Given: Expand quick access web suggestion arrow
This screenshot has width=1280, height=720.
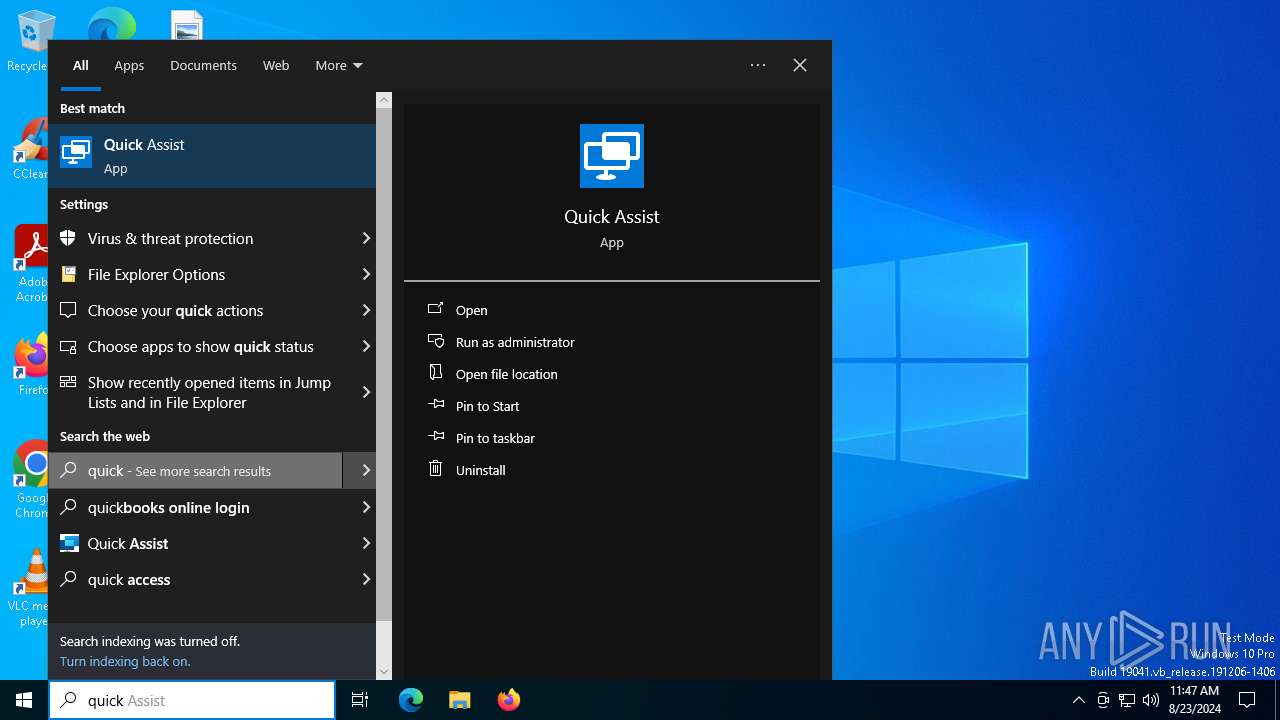Looking at the screenshot, I should click(366, 579).
